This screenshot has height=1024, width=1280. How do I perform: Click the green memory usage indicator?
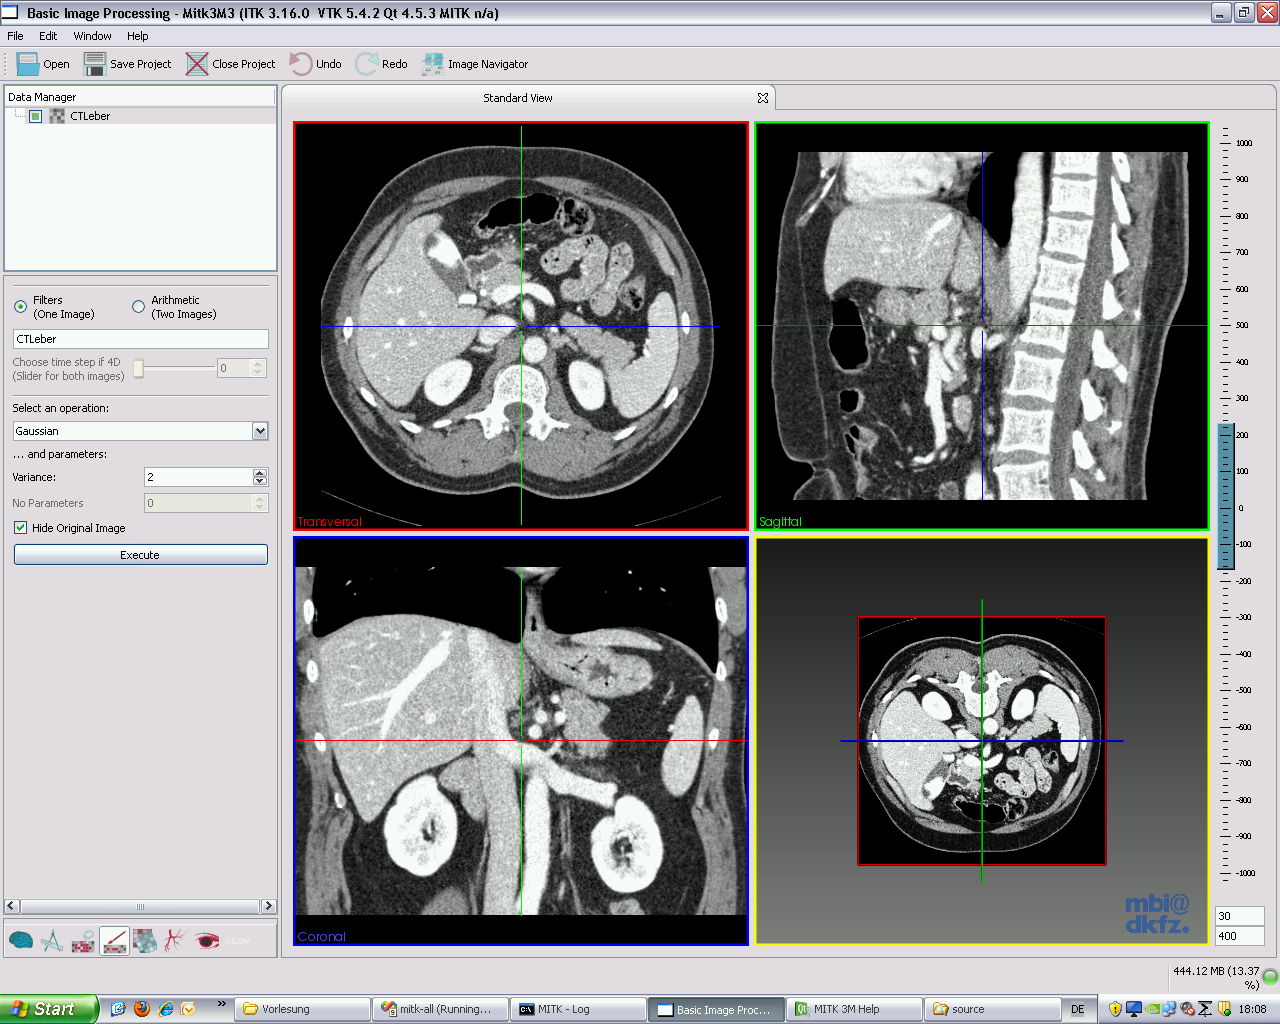click(x=1270, y=976)
